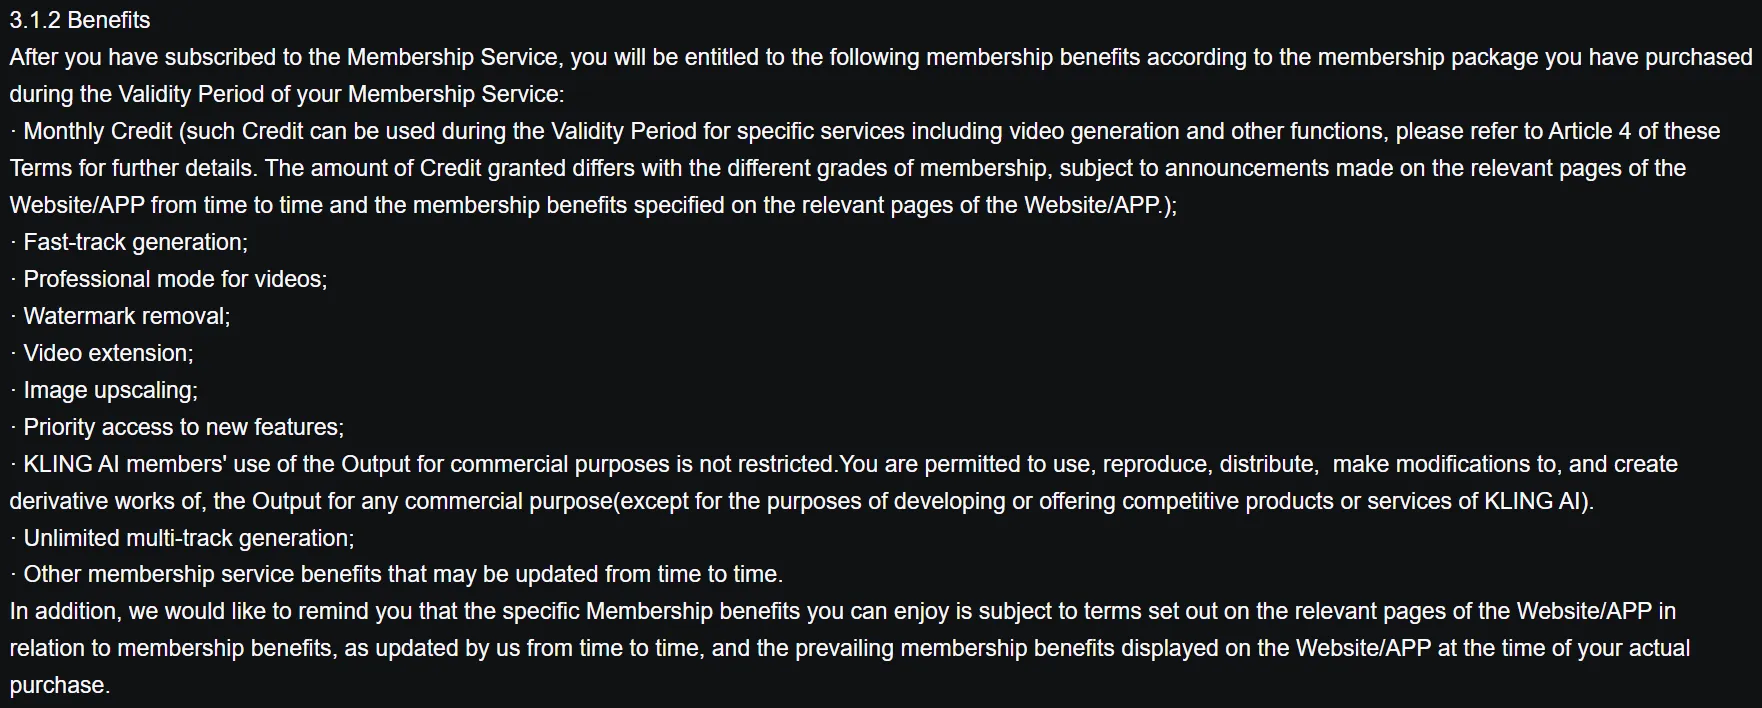Click the phrase "relation to membership benefits"

coord(170,648)
